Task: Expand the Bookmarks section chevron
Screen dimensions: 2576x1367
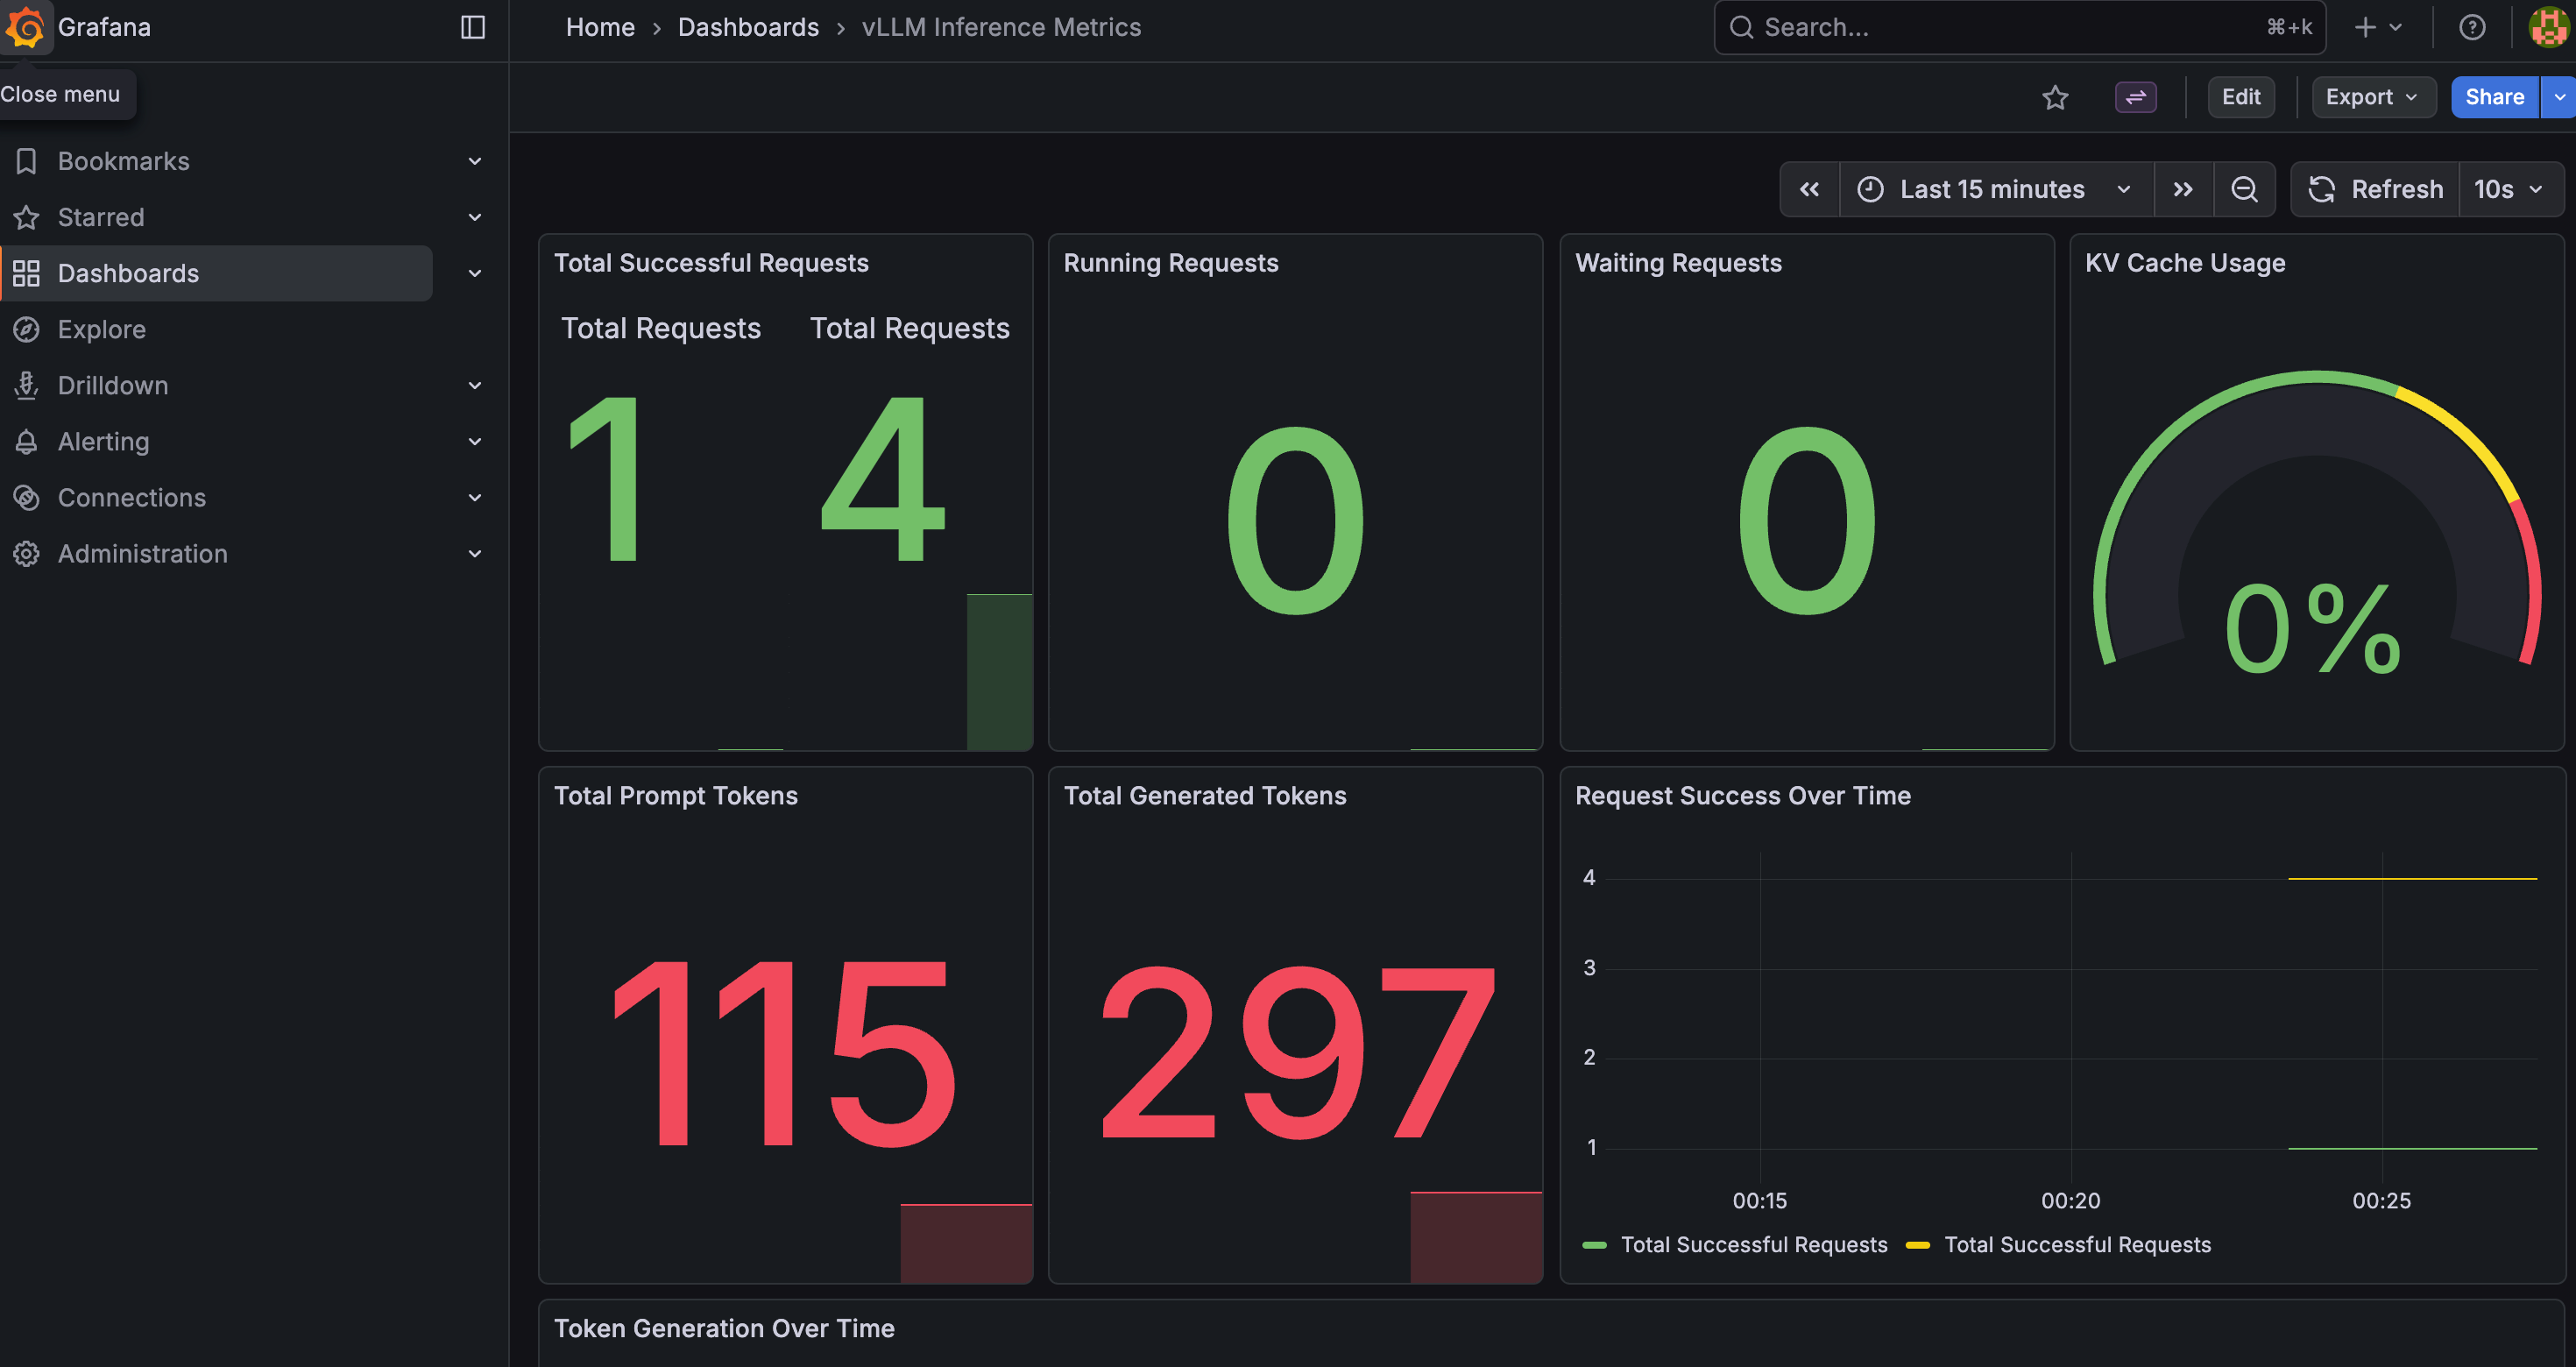Action: pos(475,161)
